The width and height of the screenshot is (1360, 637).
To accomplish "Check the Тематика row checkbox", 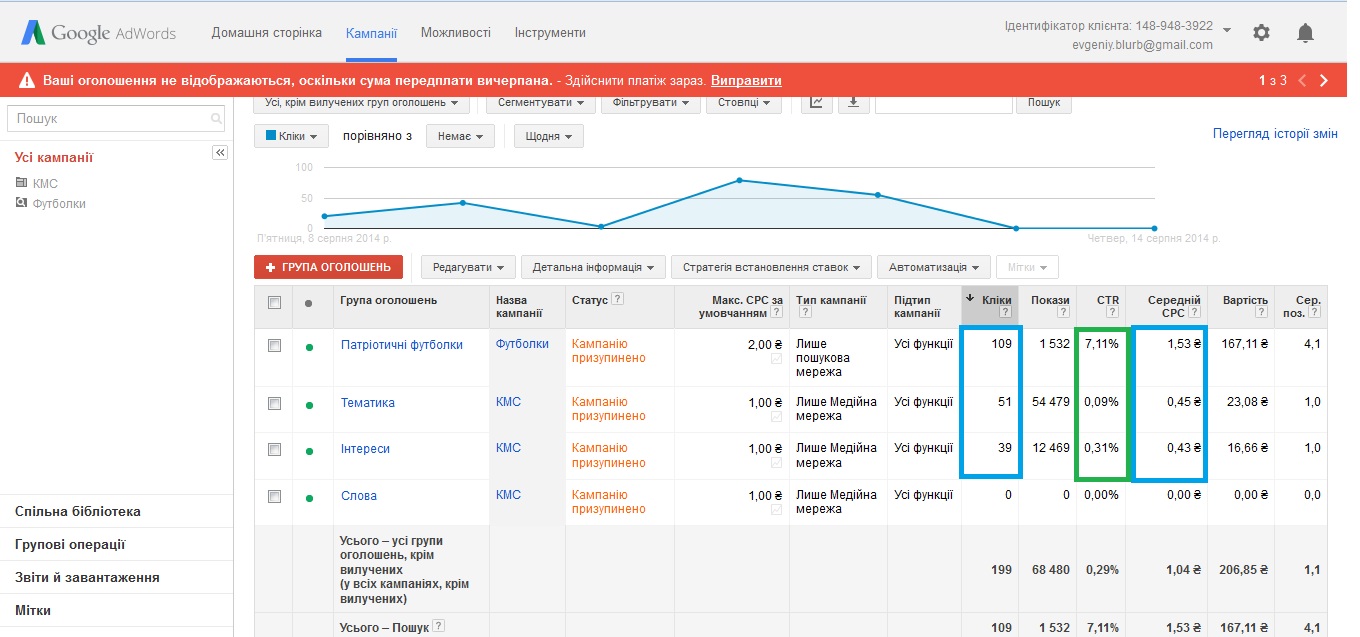I will tap(274, 403).
